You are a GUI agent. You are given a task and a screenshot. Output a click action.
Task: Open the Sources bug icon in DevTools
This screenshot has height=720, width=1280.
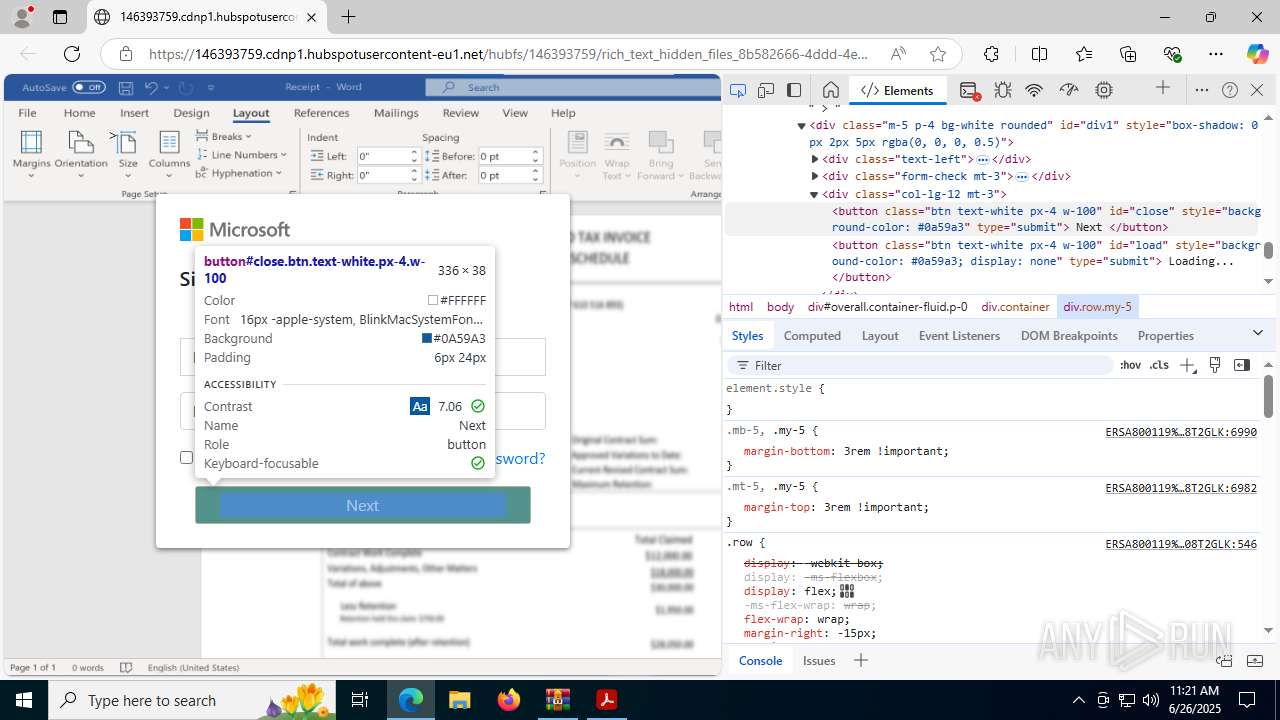[x=1003, y=90]
